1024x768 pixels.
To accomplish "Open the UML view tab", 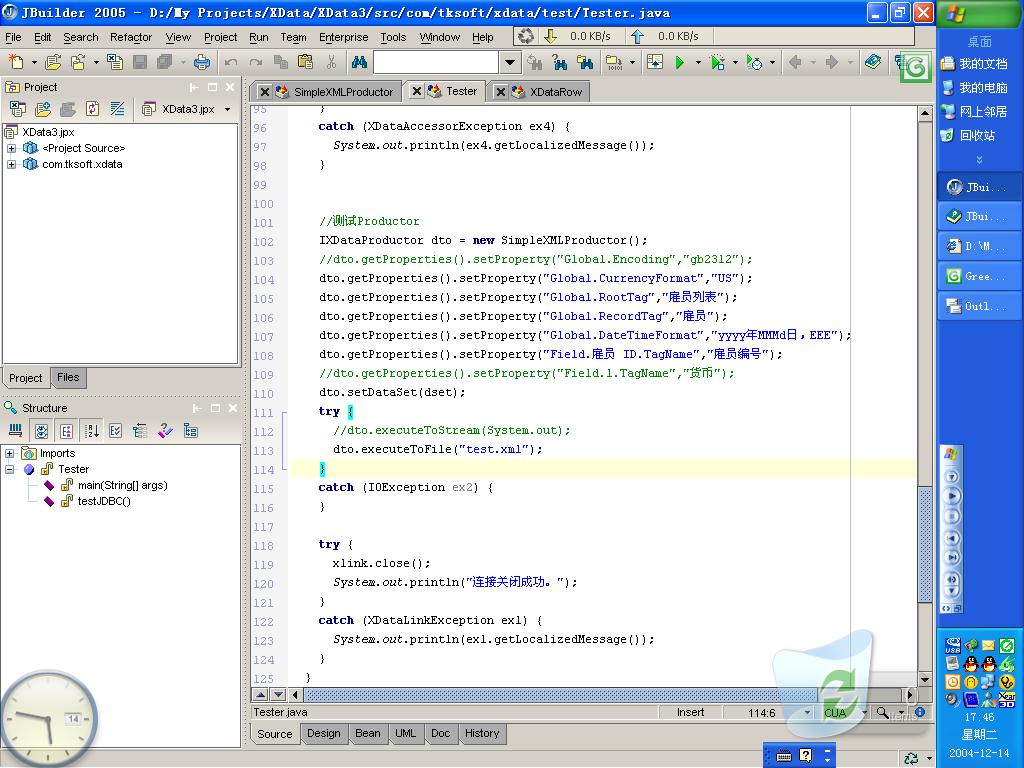I will tap(405, 733).
